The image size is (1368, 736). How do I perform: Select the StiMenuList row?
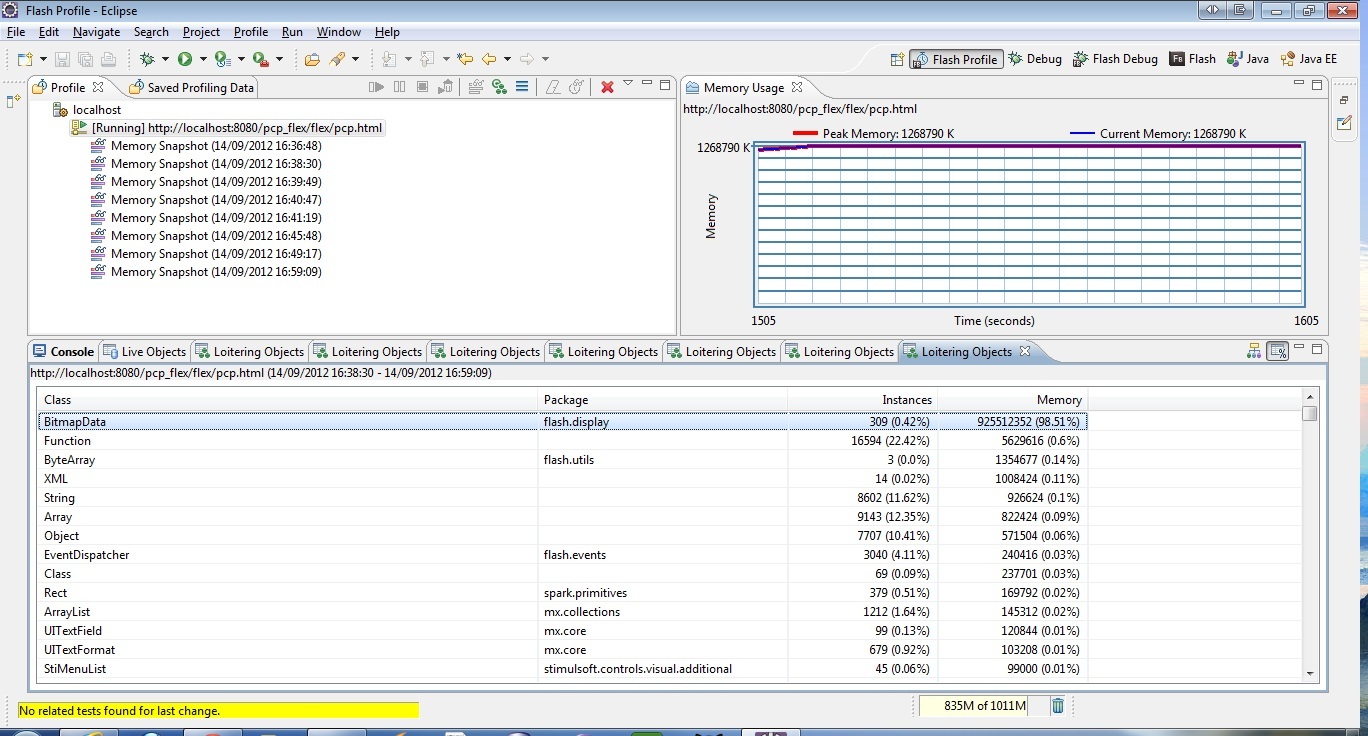[562, 668]
